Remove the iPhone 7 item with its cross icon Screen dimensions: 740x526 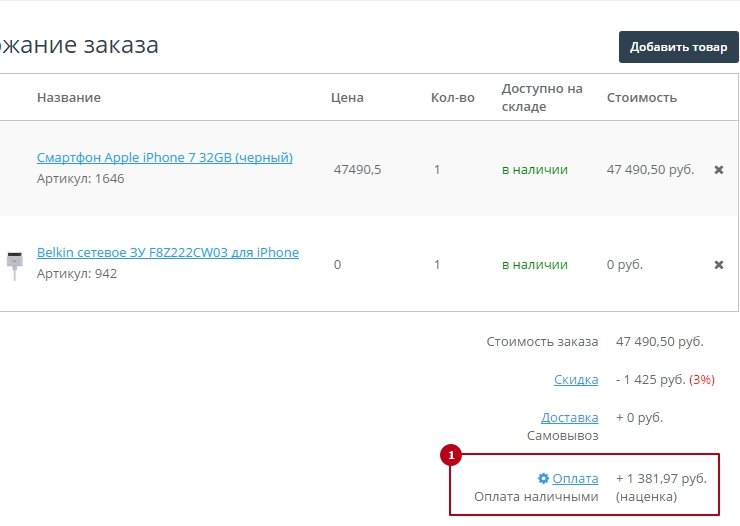pos(718,170)
